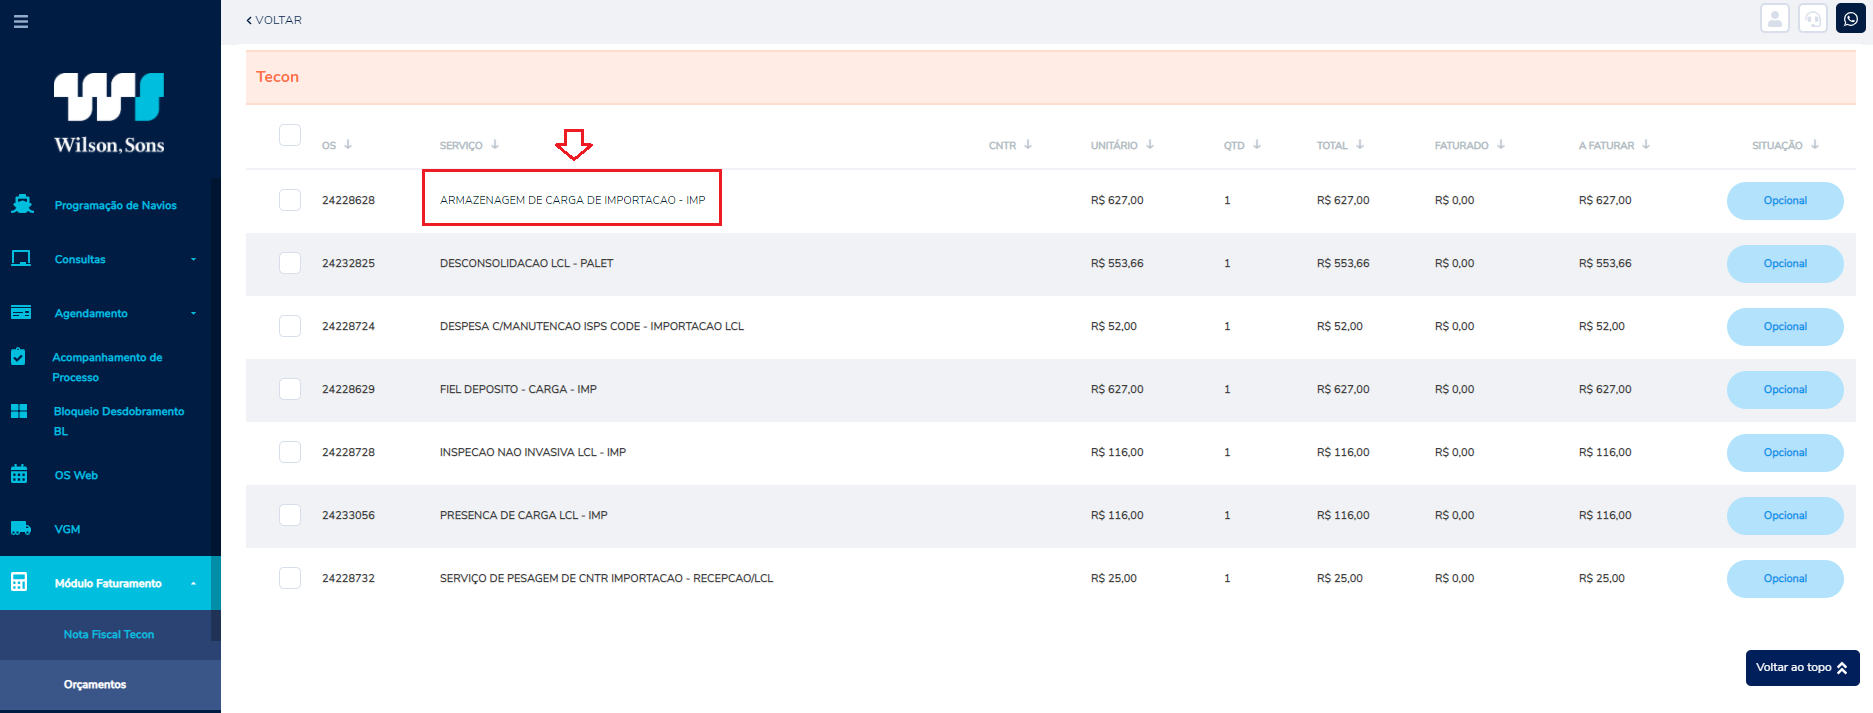1873x713 pixels.
Task: Check the header select-all checkbox
Action: tap(290, 135)
